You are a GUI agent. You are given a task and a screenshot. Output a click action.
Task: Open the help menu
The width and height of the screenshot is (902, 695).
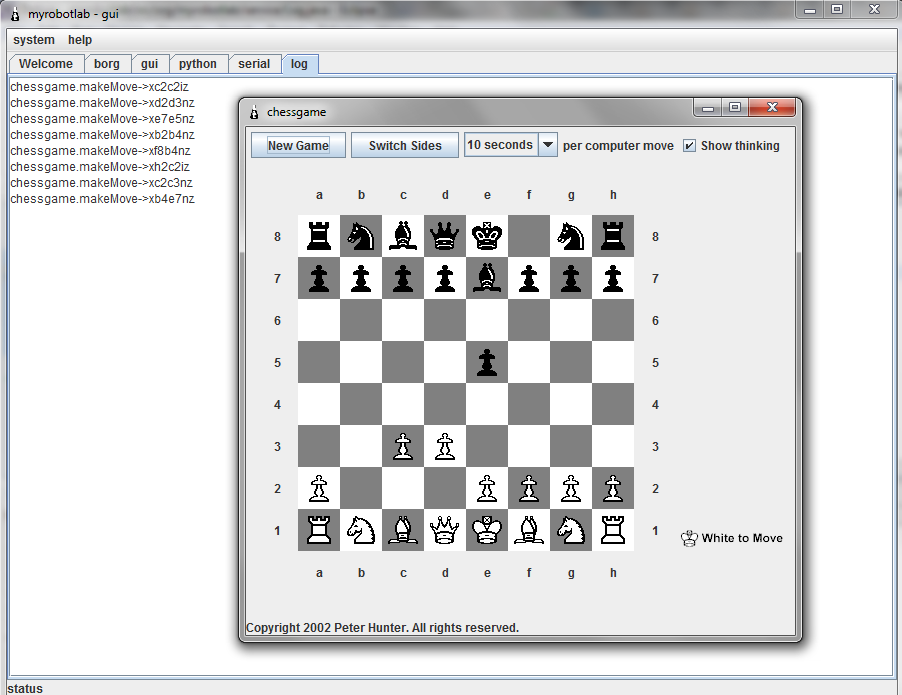pos(80,40)
